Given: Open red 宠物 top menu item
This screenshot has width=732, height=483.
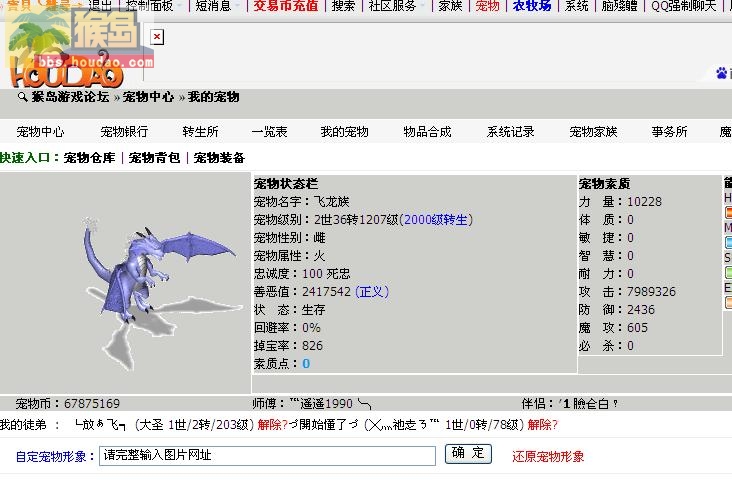Looking at the screenshot, I should [x=487, y=5].
